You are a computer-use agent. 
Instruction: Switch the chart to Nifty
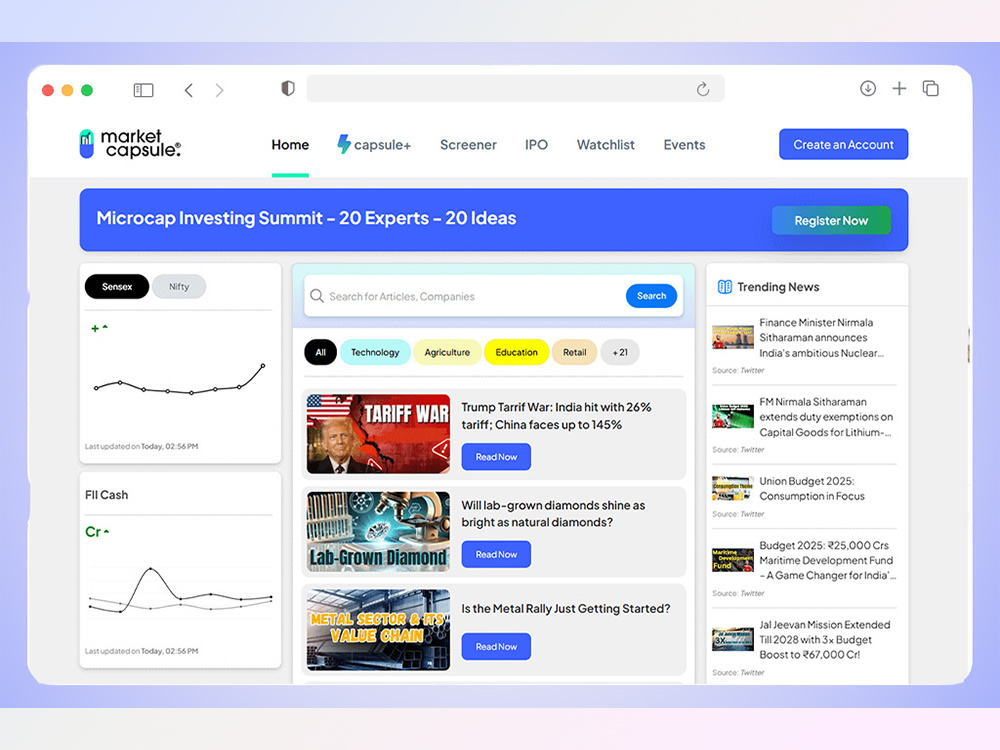click(x=179, y=287)
